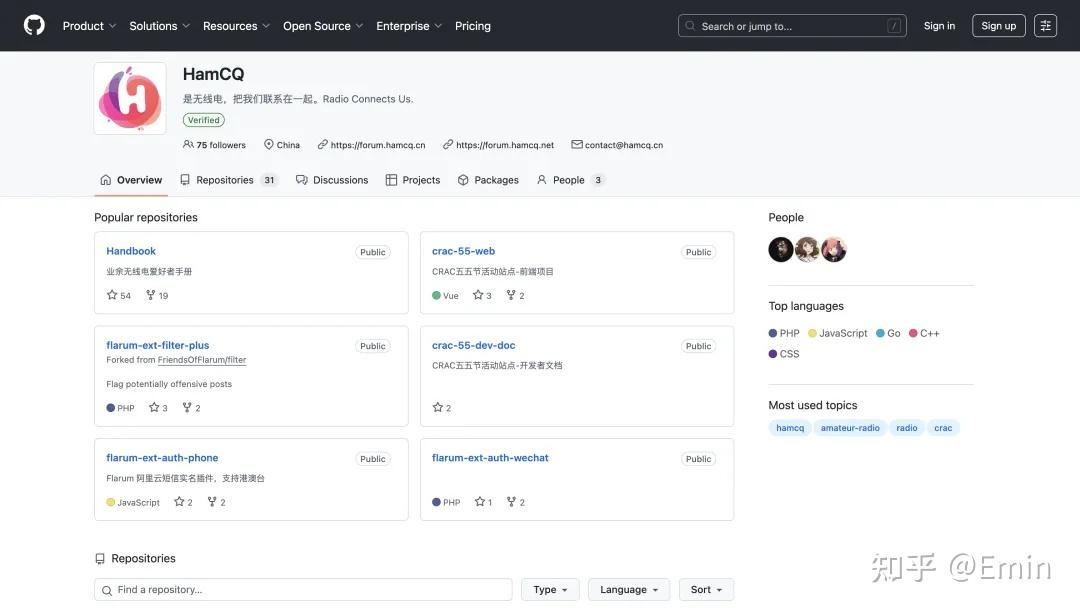
Task: Open the Type filter dropdown
Action: pos(550,590)
